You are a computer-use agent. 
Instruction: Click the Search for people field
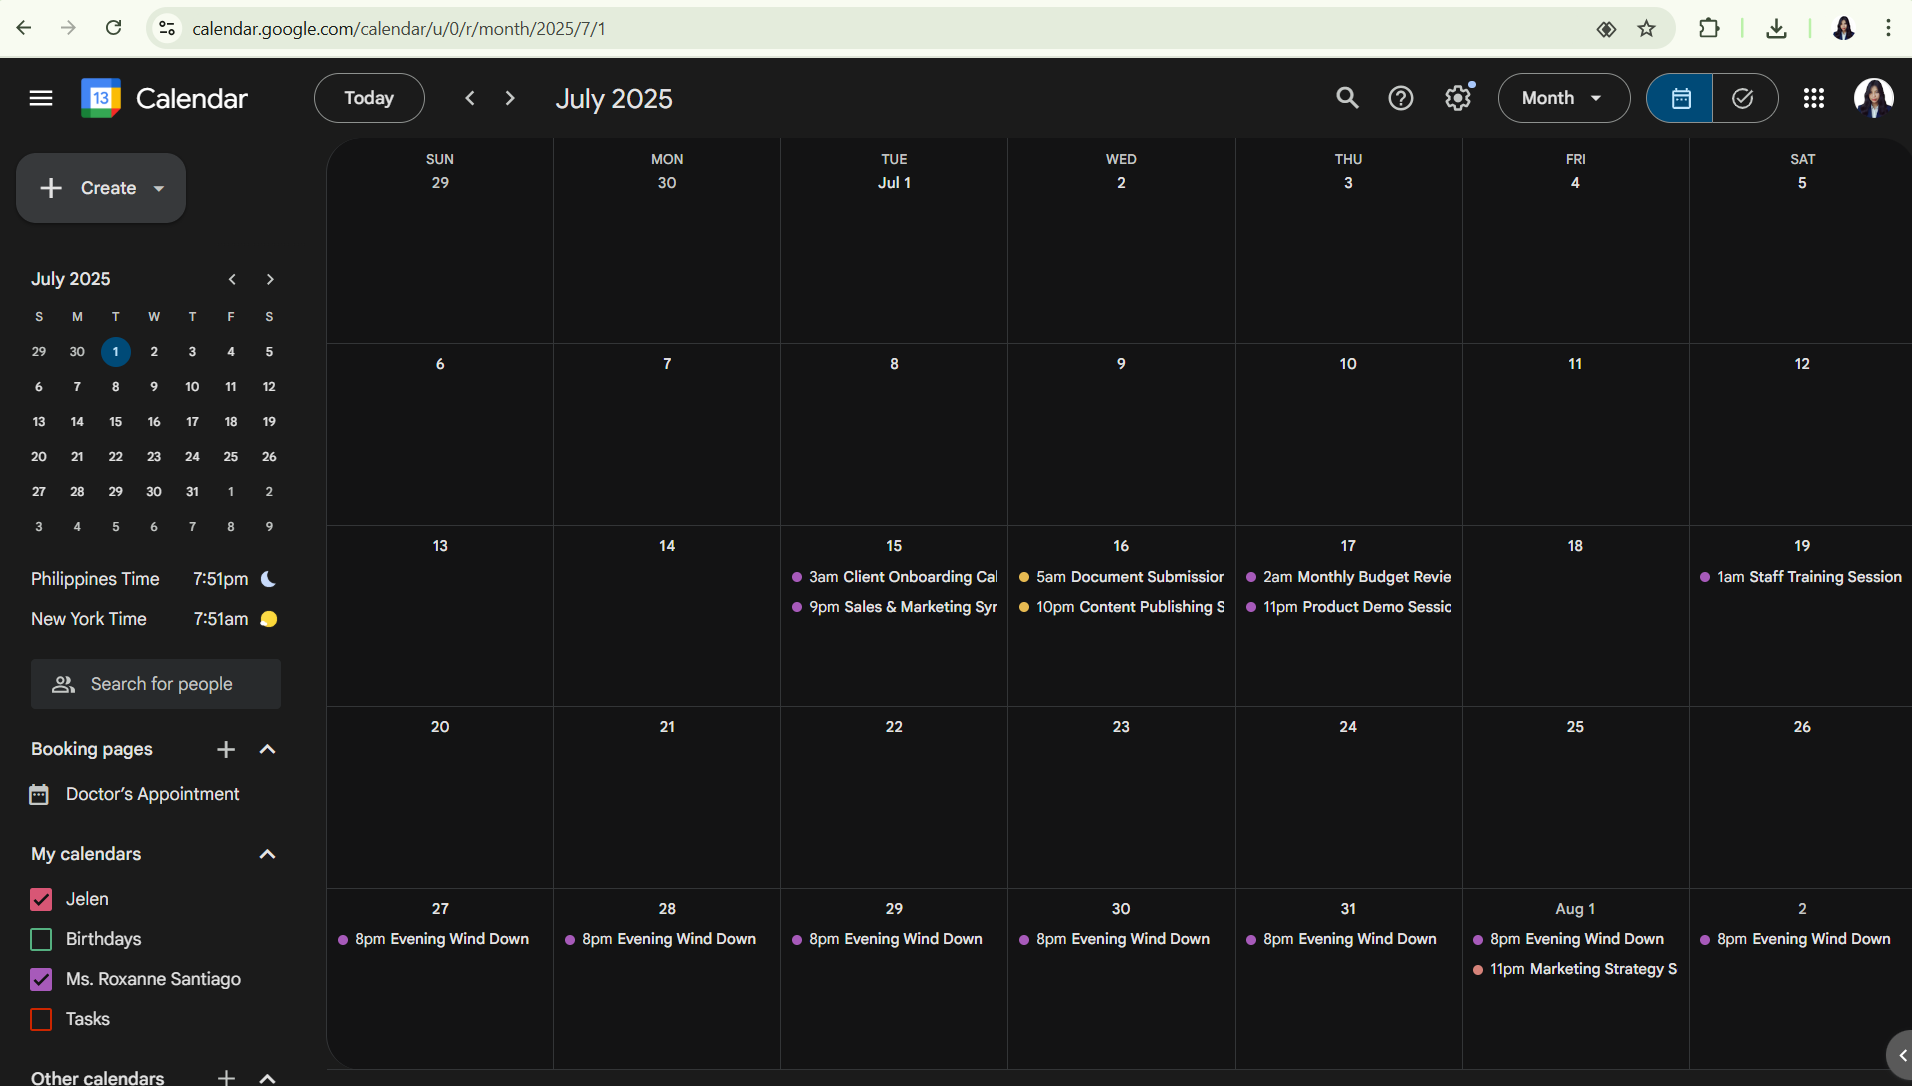[156, 684]
